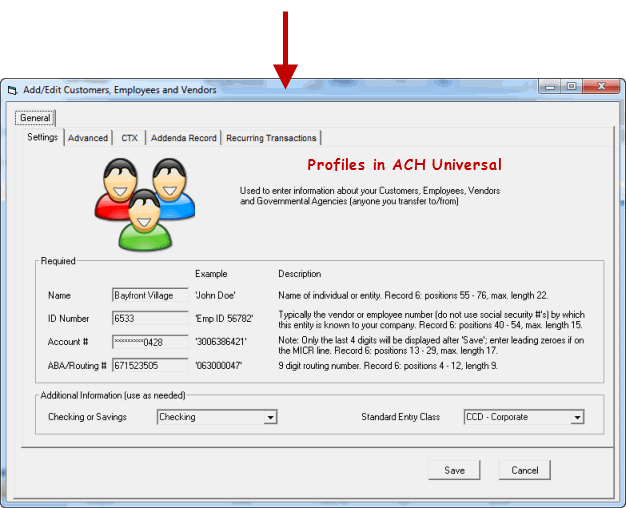Click the 'Name' field label

(x=59, y=296)
